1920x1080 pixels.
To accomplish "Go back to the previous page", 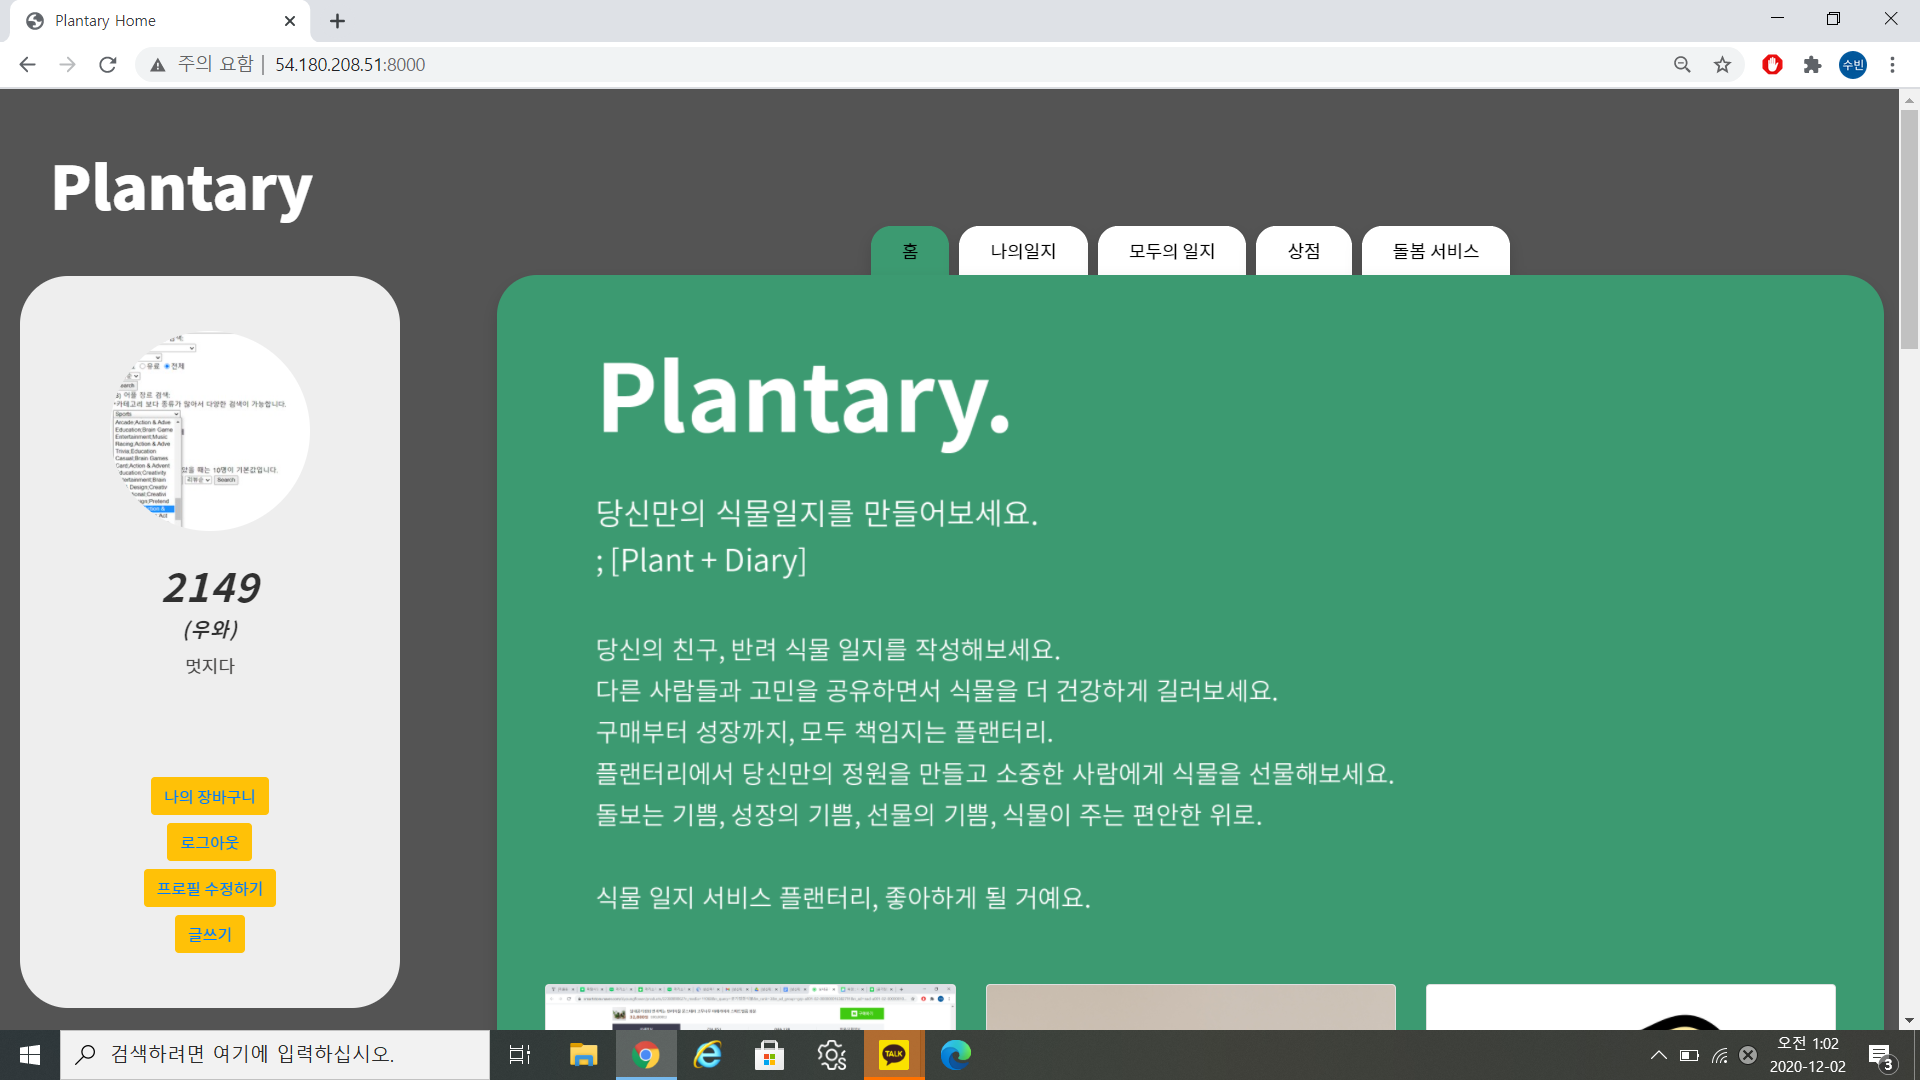I will pyautogui.click(x=27, y=65).
